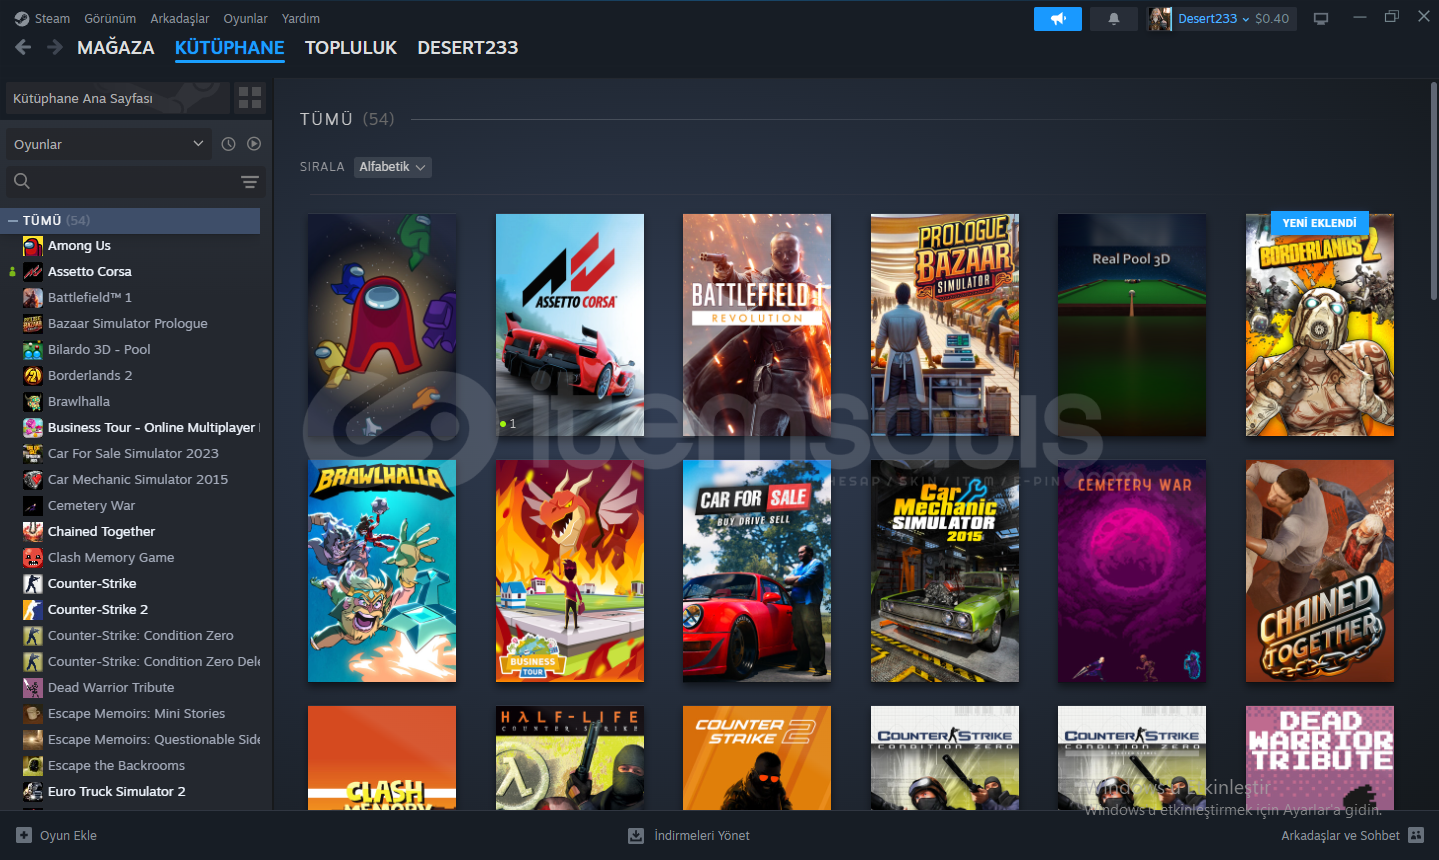This screenshot has width=1439, height=860.
Task: Open friends list icon at bottom right
Action: click(x=1416, y=835)
